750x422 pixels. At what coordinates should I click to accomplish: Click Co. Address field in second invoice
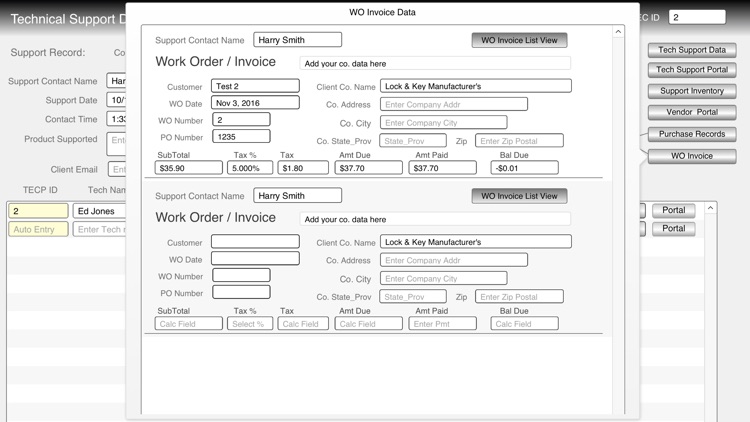click(454, 260)
